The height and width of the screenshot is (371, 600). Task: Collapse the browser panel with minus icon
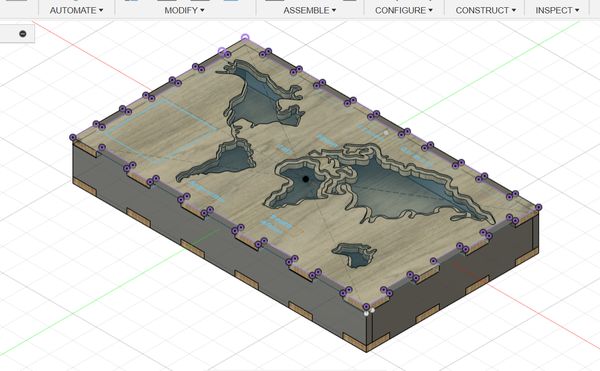coord(23,34)
